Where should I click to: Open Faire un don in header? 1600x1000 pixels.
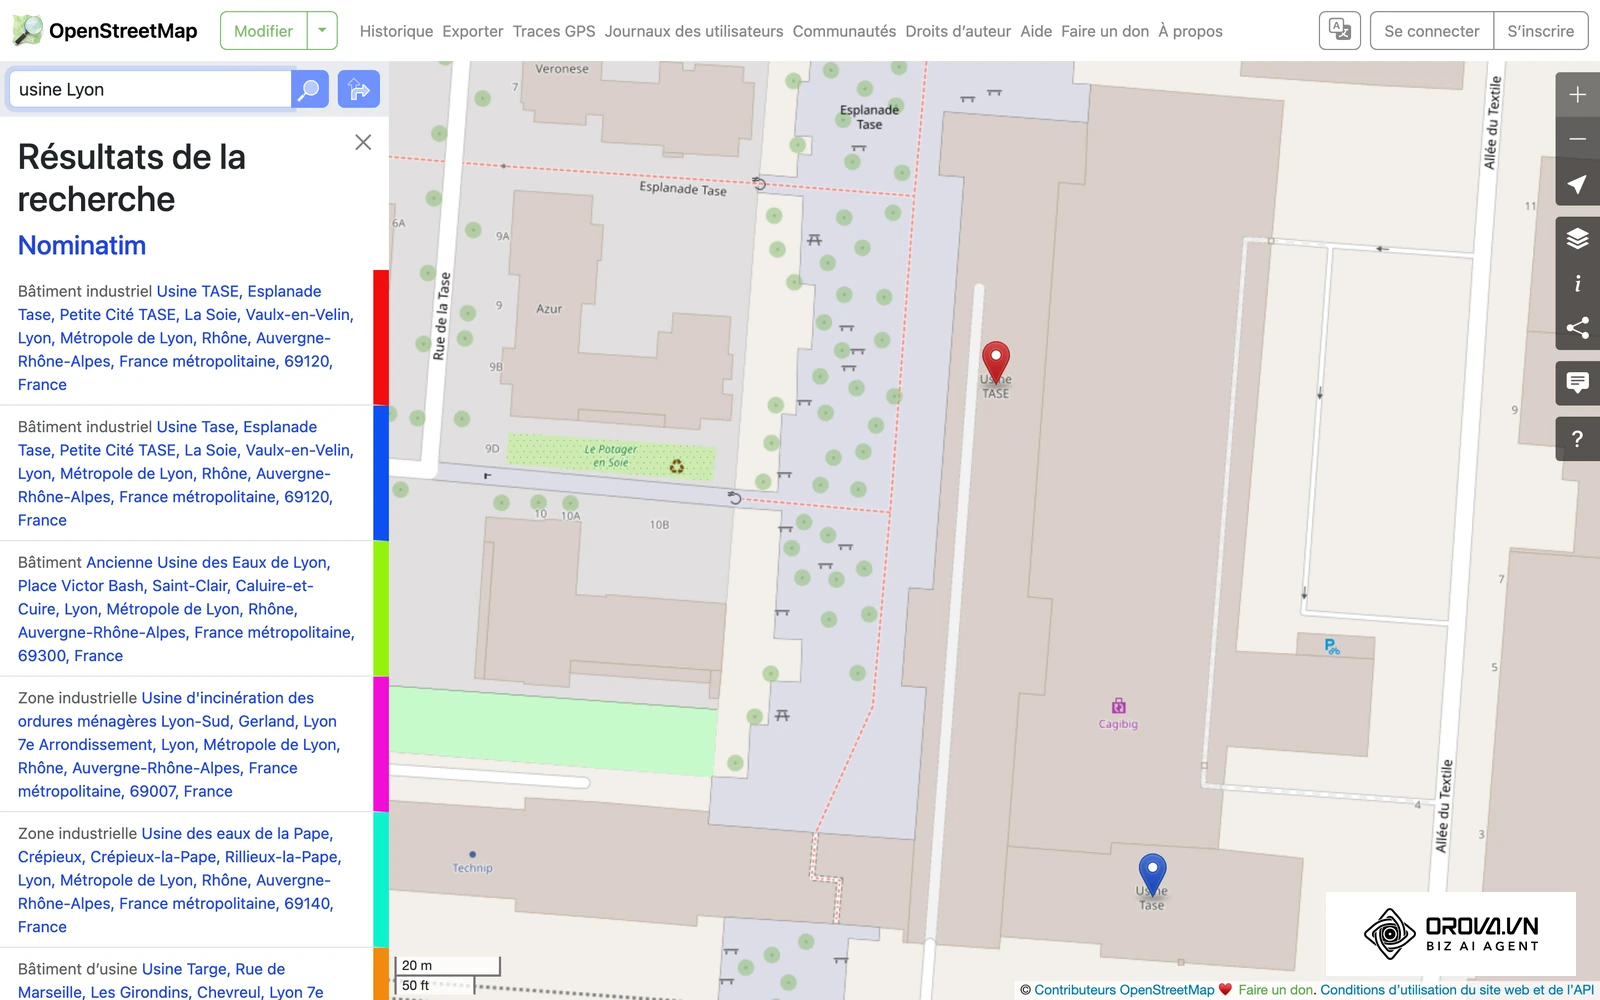[x=1105, y=31]
